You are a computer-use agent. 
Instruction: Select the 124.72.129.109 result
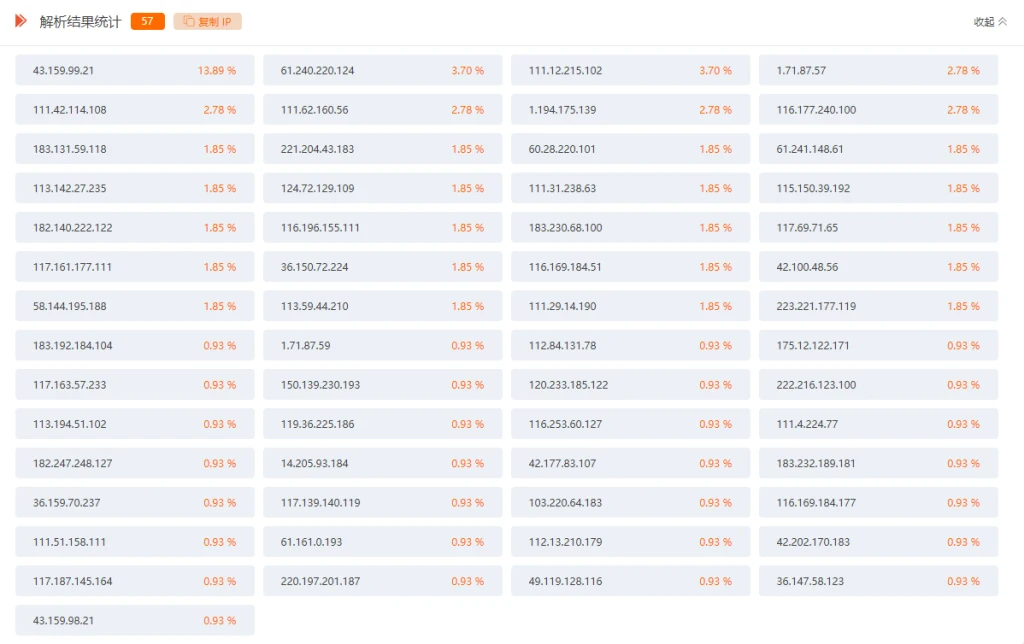317,188
